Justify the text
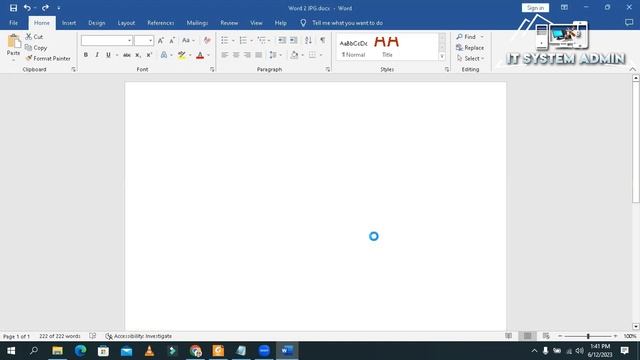Viewport: 640px width, 360px height. click(258, 55)
